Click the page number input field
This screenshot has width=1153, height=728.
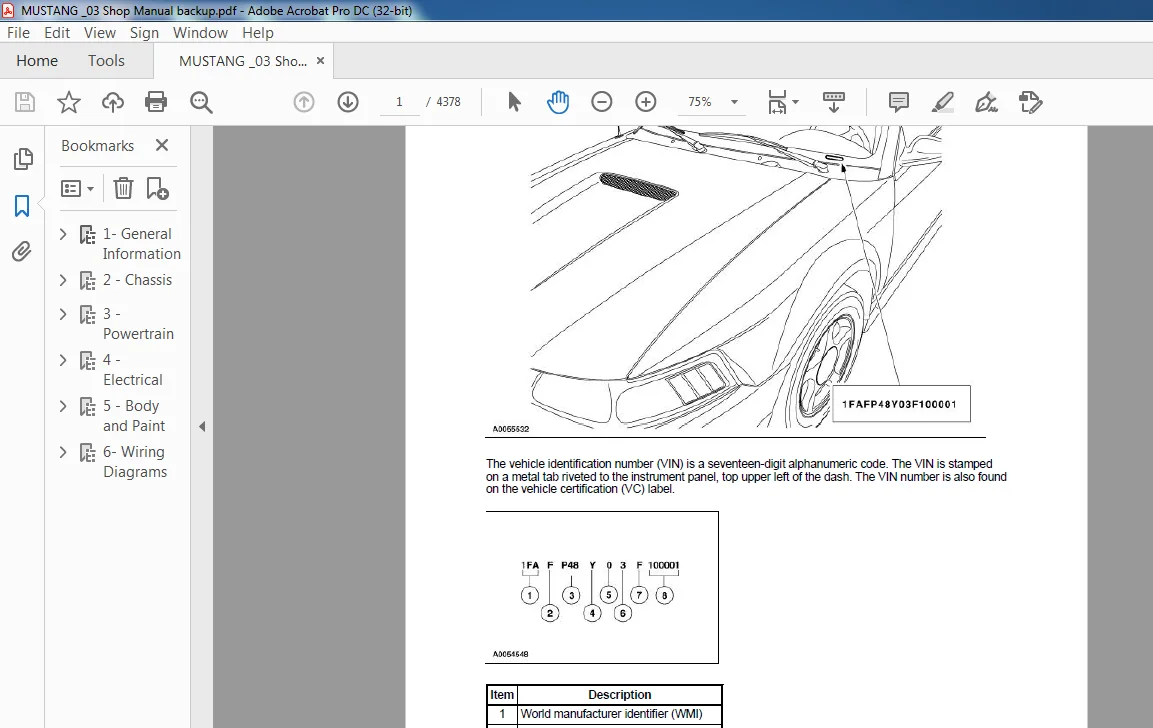(399, 102)
